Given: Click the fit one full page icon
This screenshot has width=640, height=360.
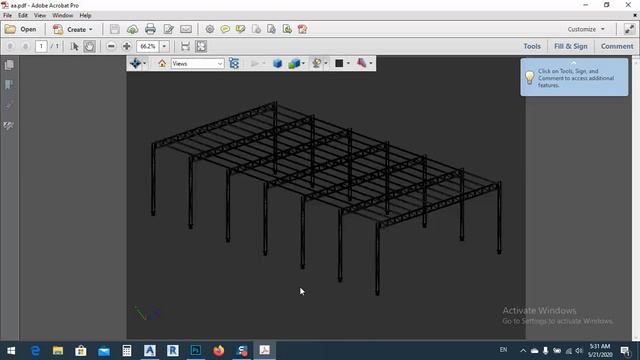Looking at the screenshot, I should click(201, 47).
